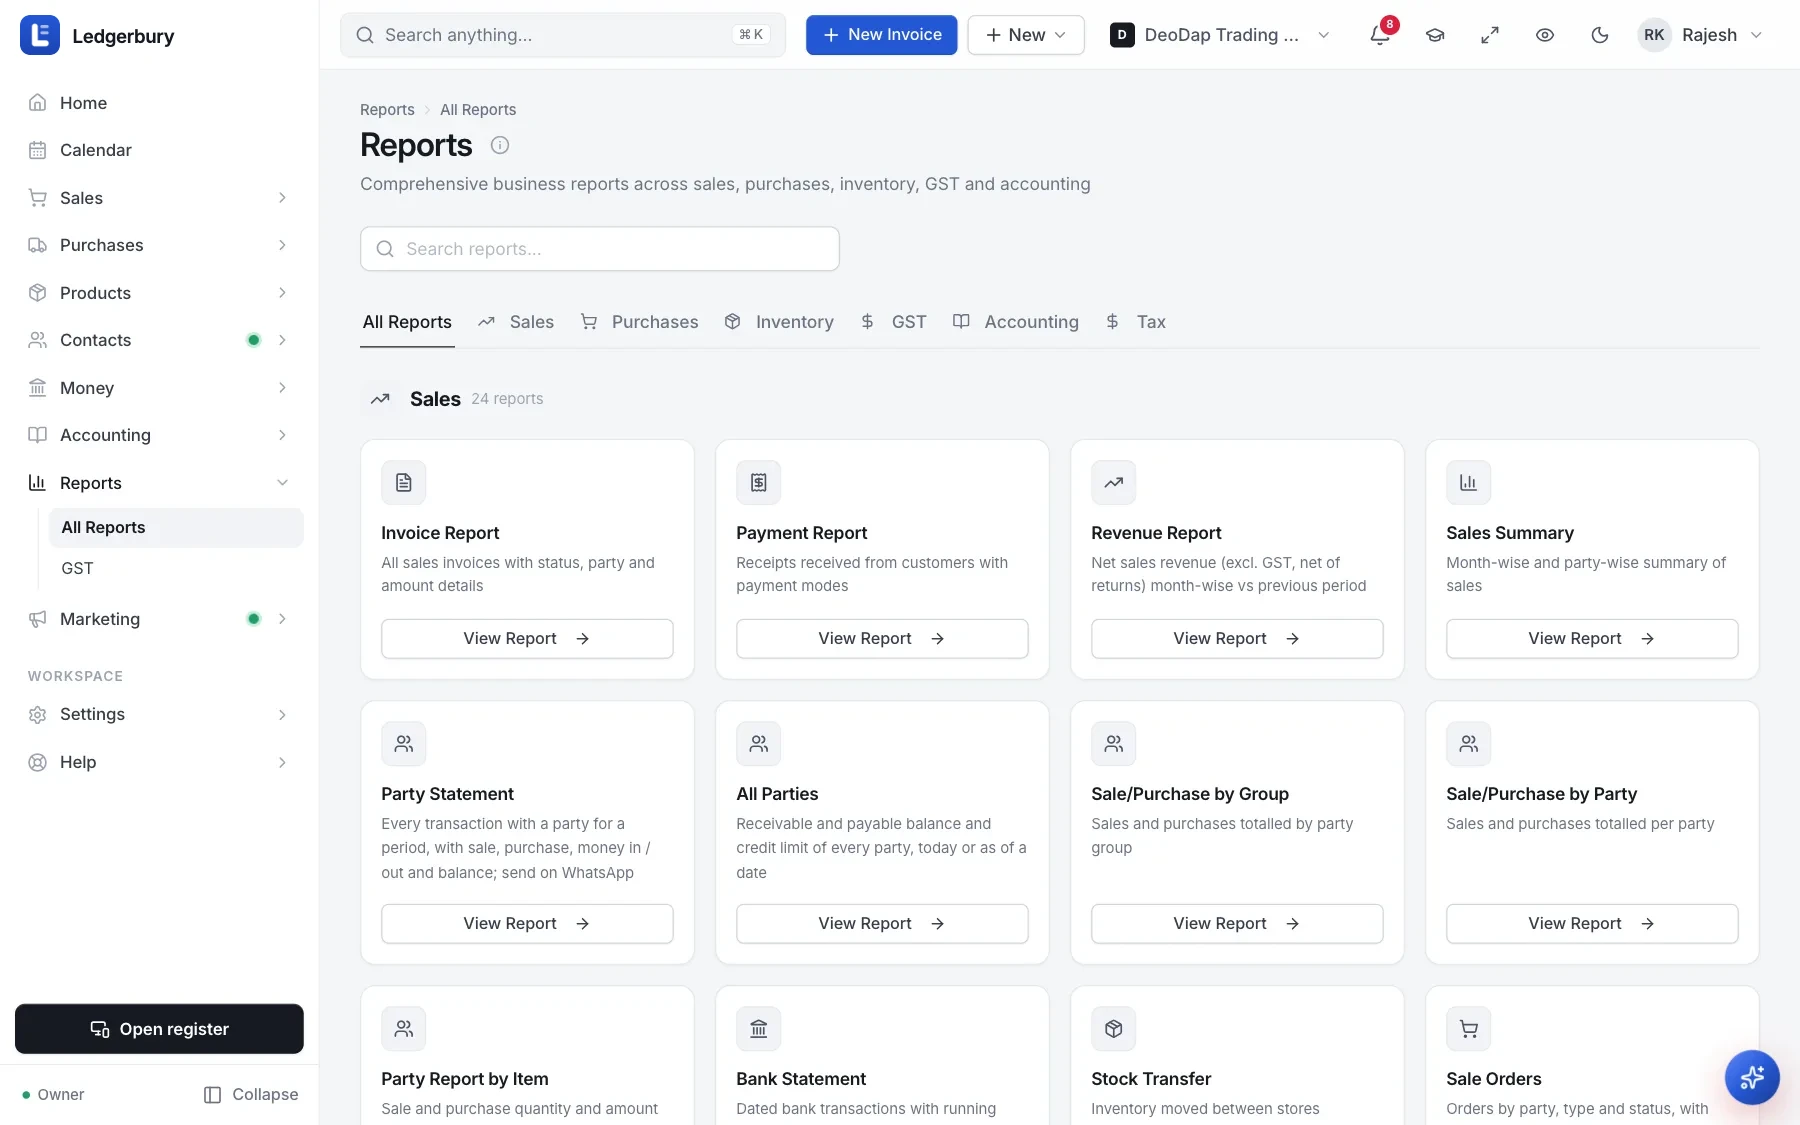Open the notifications bell
Image resolution: width=1800 pixels, height=1125 pixels.
pos(1380,35)
